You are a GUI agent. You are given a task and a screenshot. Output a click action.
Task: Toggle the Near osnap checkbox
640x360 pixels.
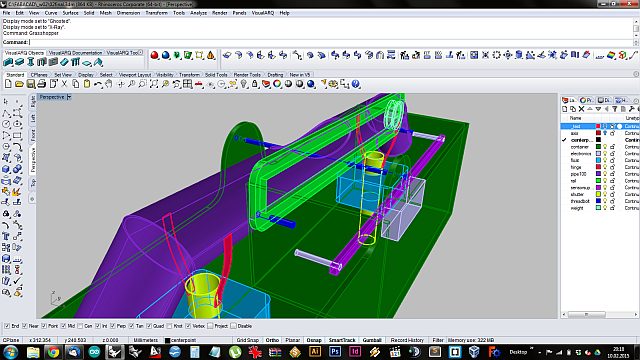coord(25,326)
